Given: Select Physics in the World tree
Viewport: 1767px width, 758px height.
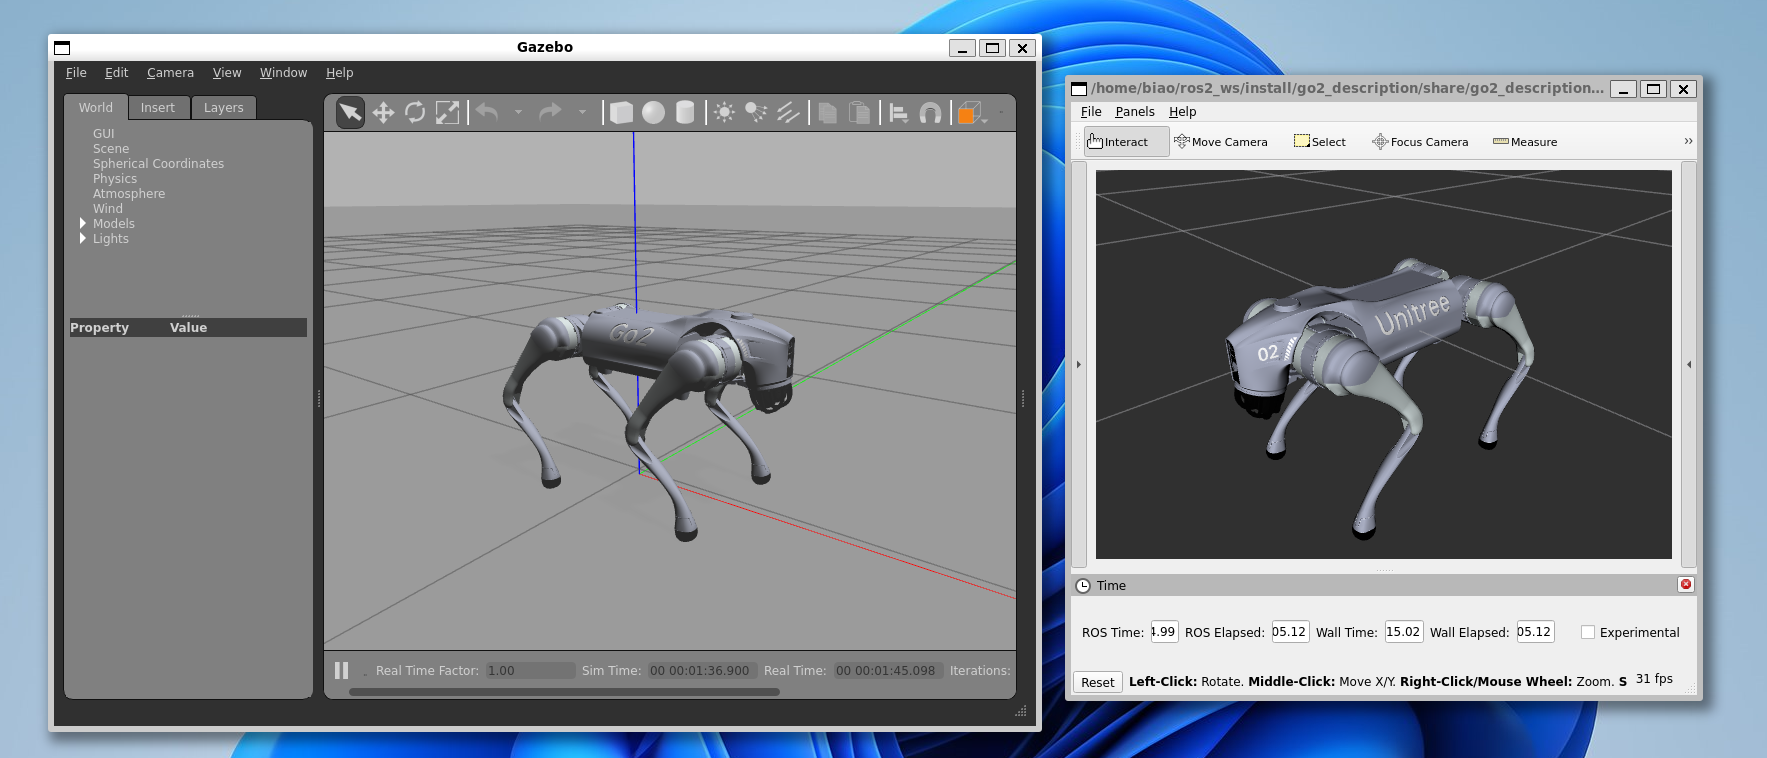Looking at the screenshot, I should click(x=115, y=179).
